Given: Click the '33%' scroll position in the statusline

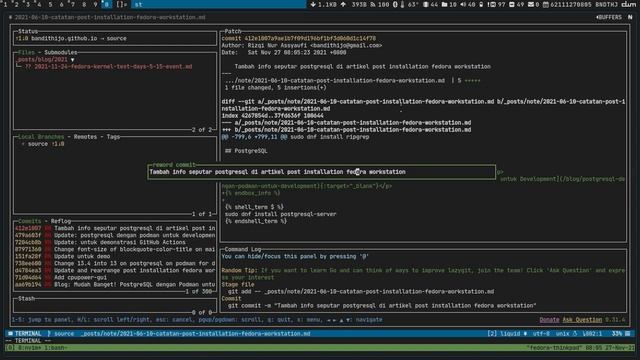Looking at the screenshot, I should (616, 333).
